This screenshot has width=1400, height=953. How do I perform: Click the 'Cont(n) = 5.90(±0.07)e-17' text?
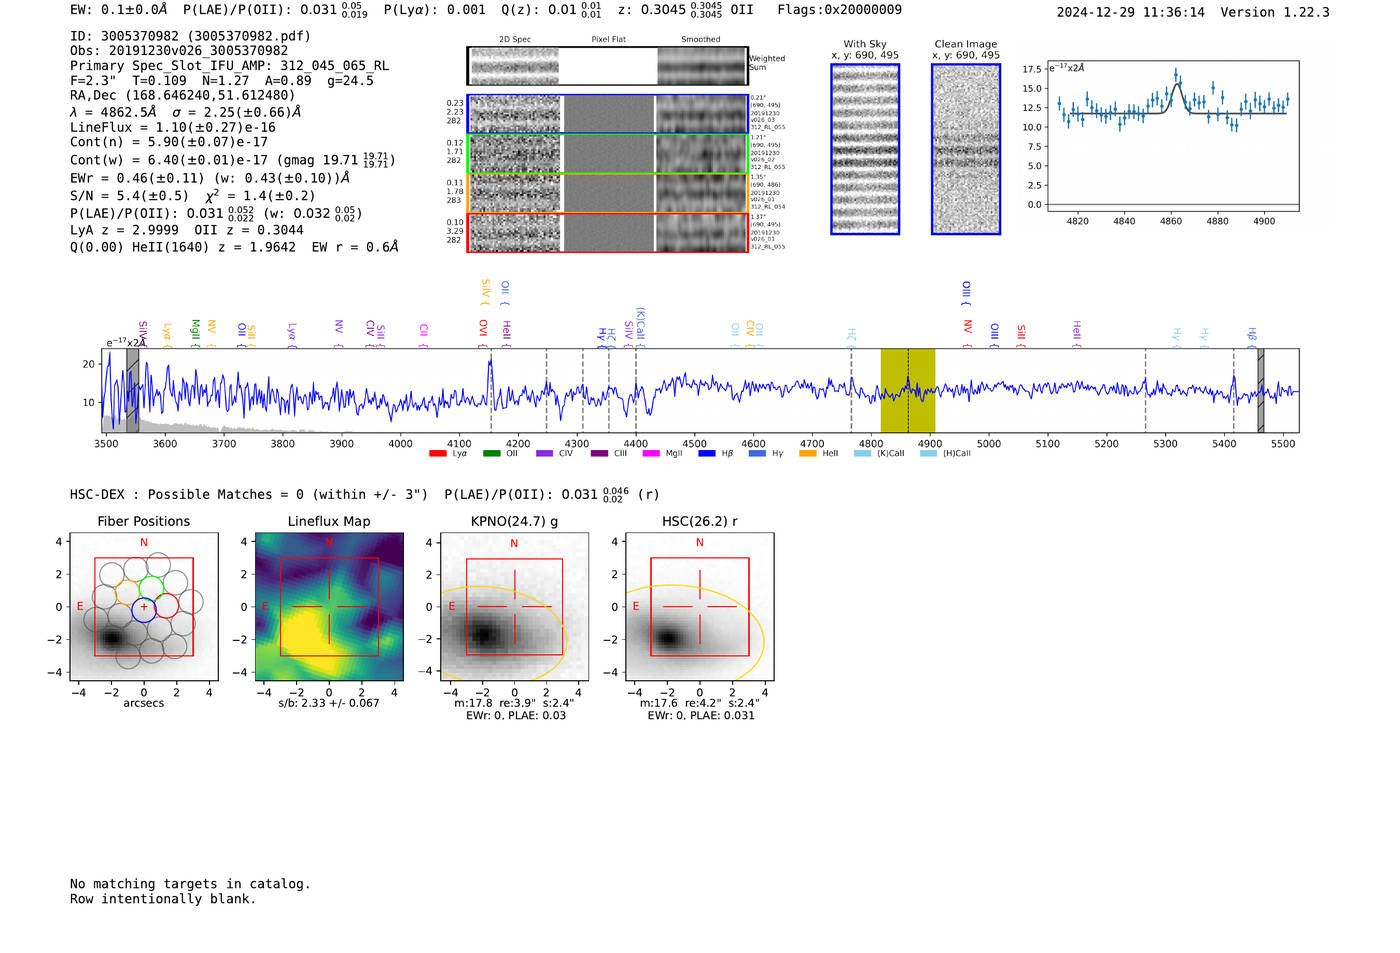click(x=169, y=142)
